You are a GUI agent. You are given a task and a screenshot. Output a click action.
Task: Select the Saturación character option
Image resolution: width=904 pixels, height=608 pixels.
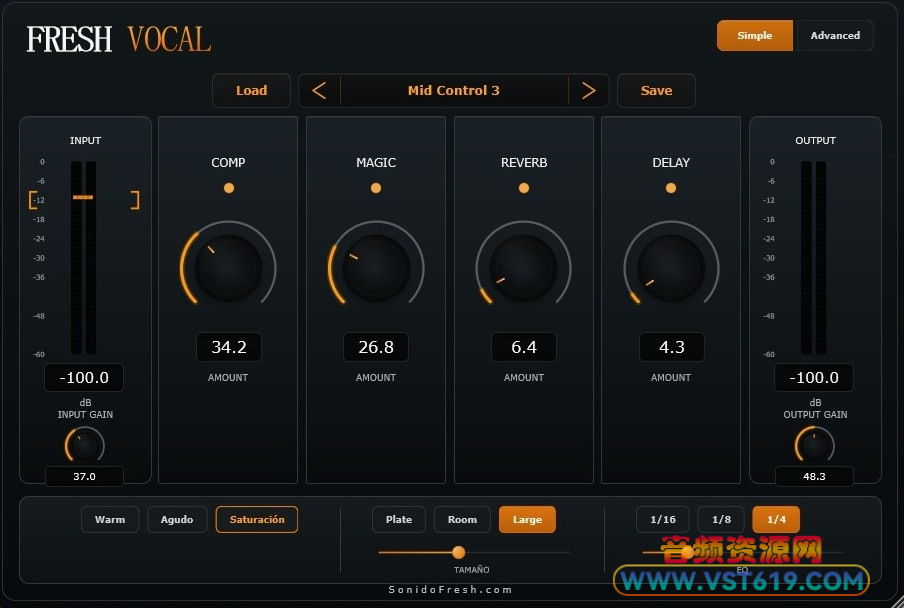(x=257, y=519)
